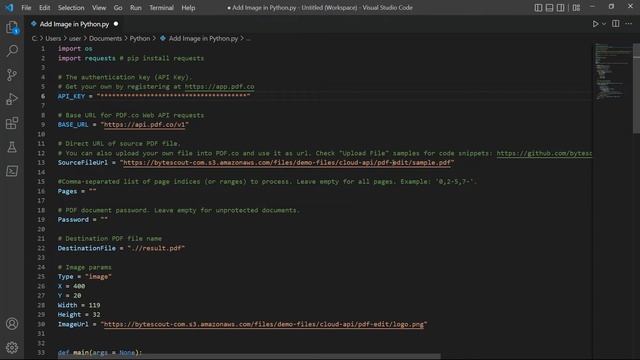The height and width of the screenshot is (360, 640).
Task: Run the Python file with play button
Action: pos(595,24)
